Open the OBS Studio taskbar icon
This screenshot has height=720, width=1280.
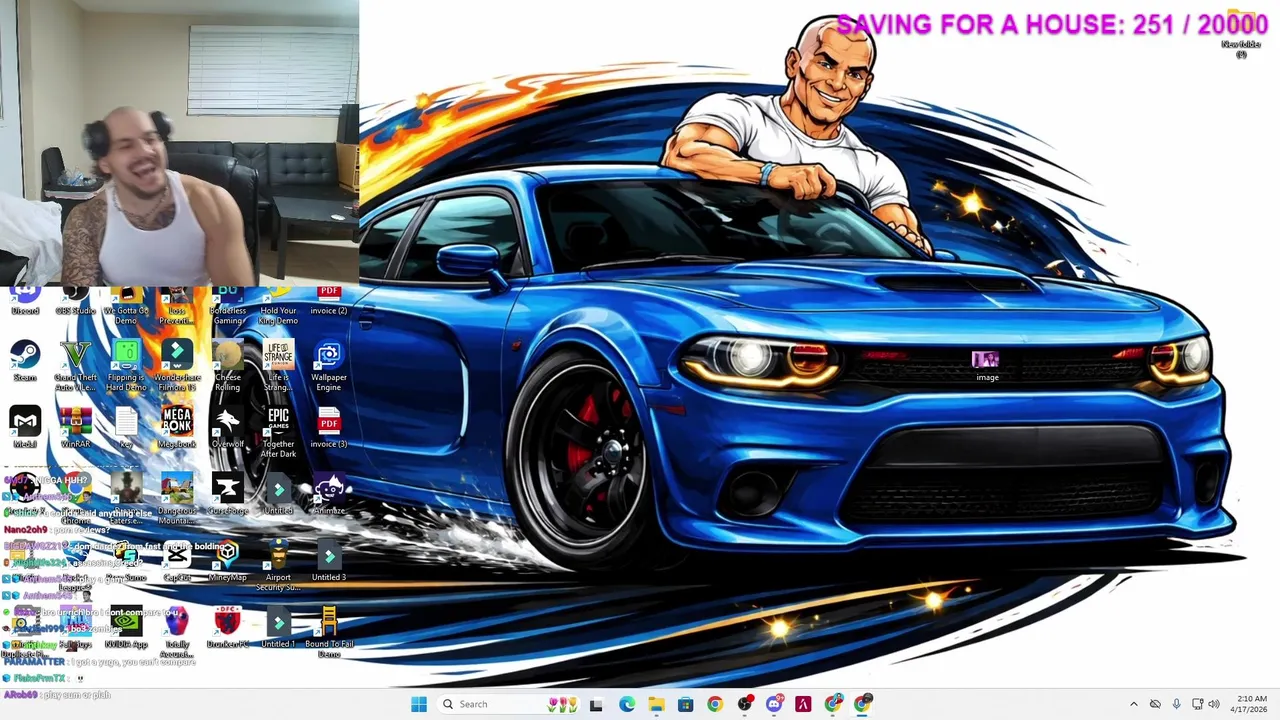pyautogui.click(x=744, y=704)
